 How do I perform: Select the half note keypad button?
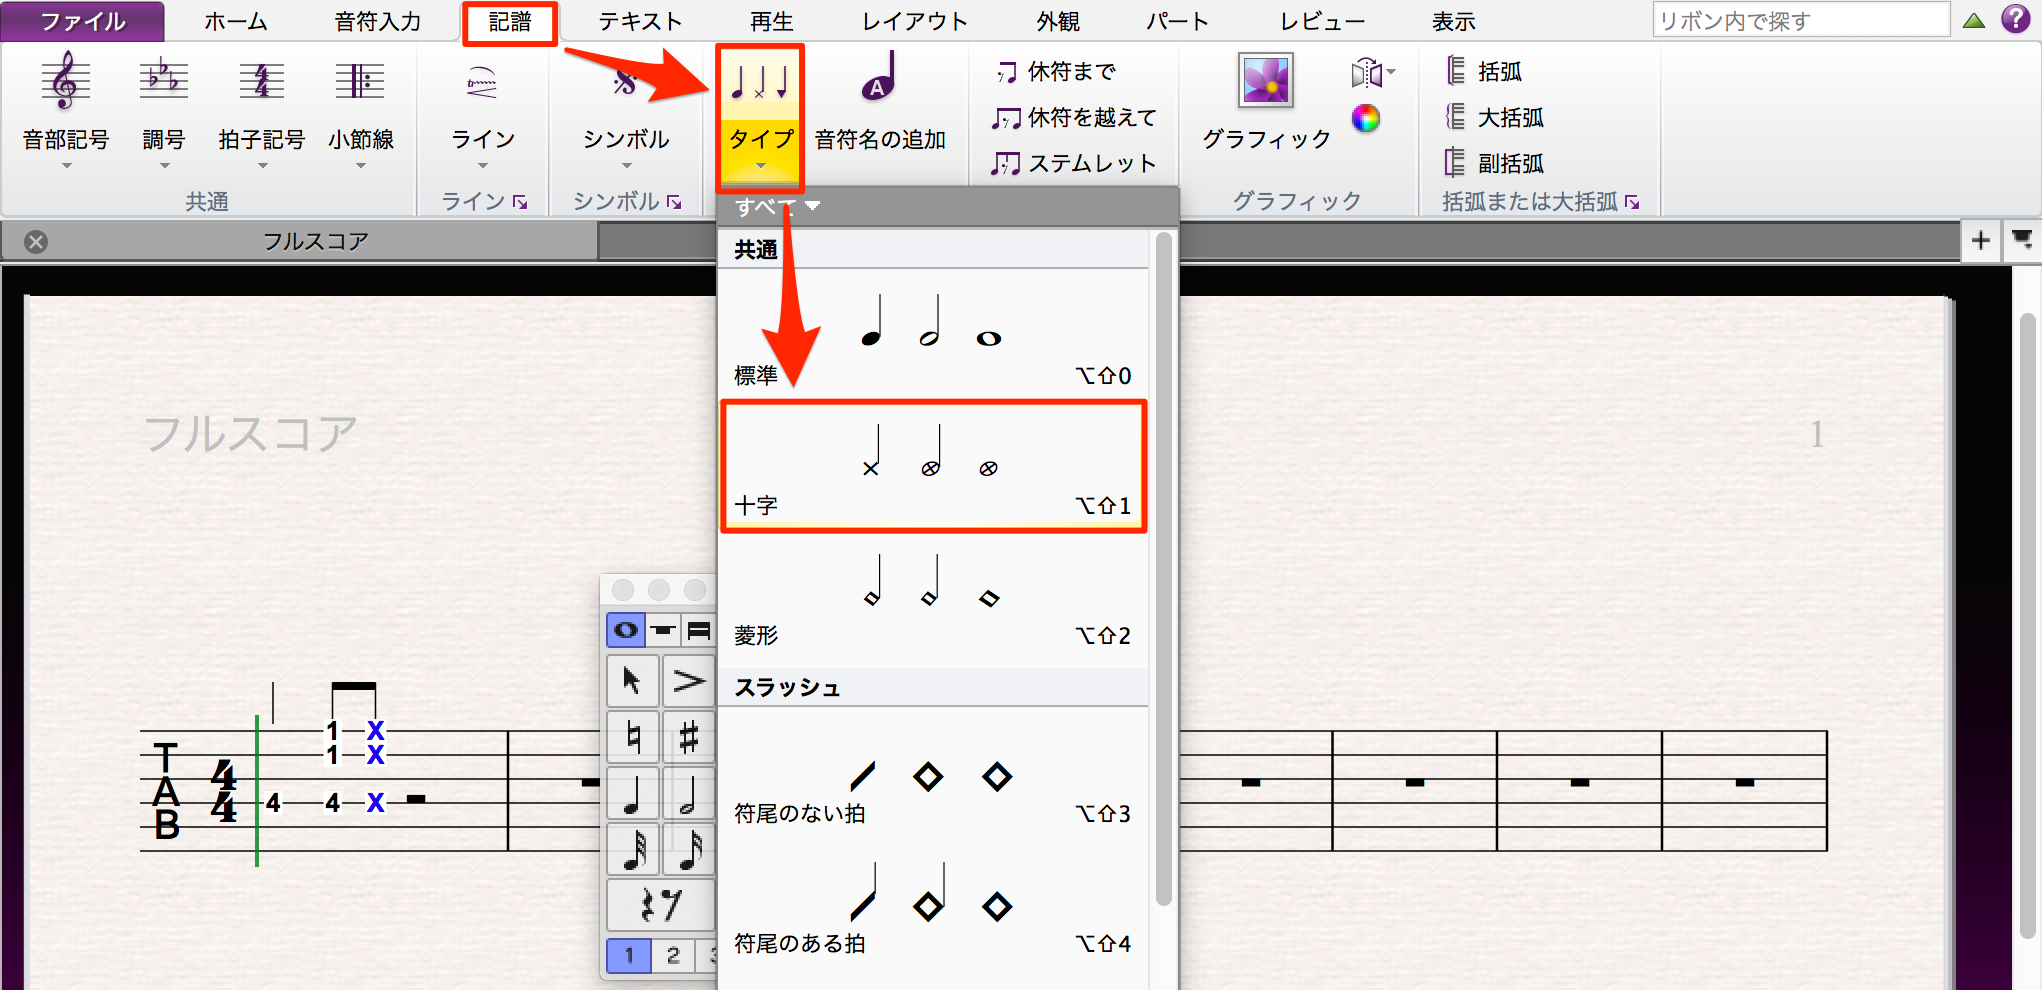click(689, 793)
